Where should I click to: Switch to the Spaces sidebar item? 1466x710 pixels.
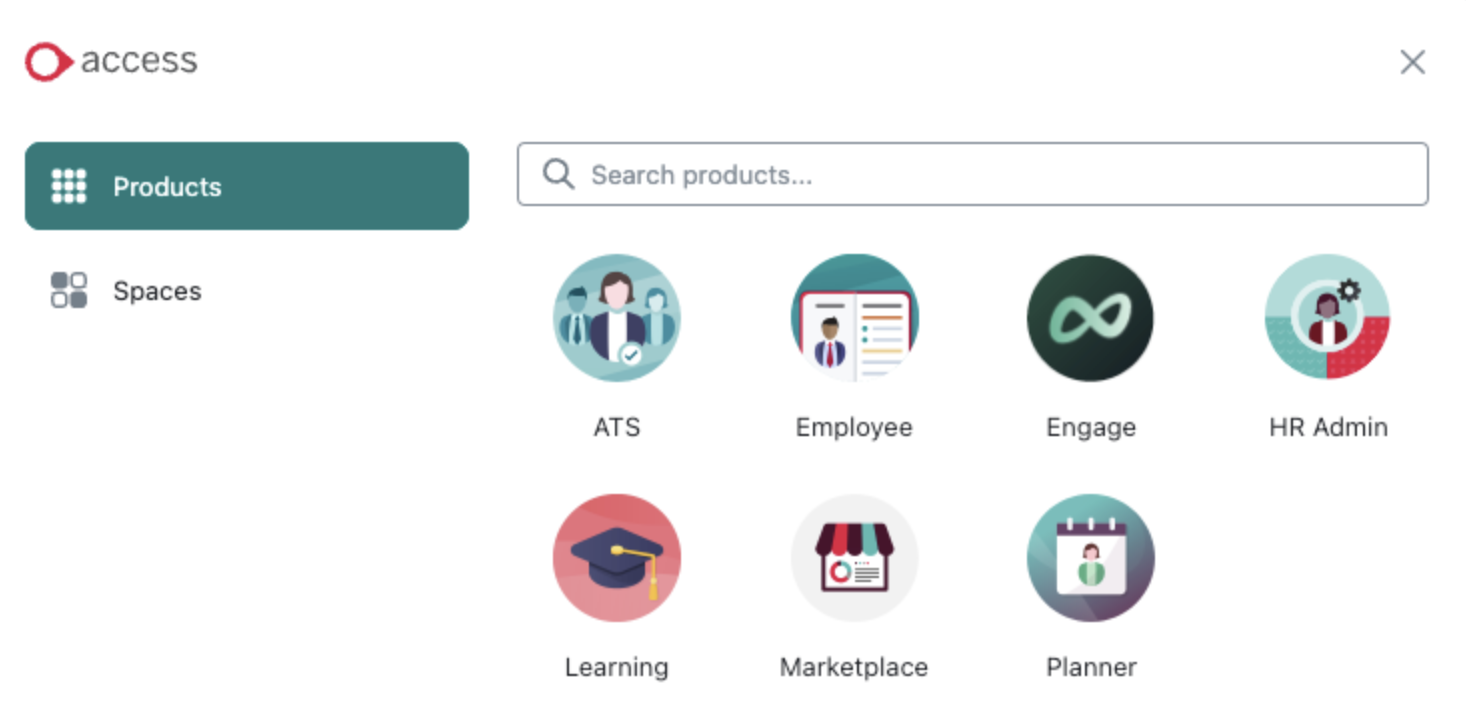tap(157, 291)
